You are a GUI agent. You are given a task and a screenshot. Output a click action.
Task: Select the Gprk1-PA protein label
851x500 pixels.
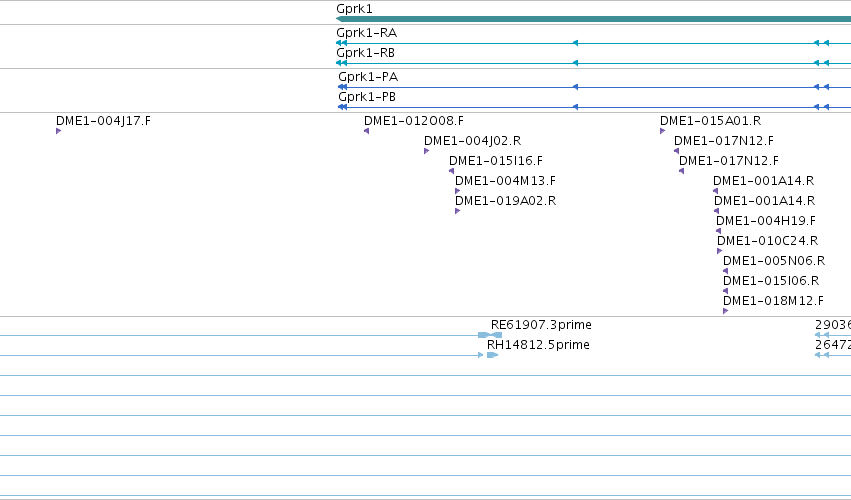(368, 77)
